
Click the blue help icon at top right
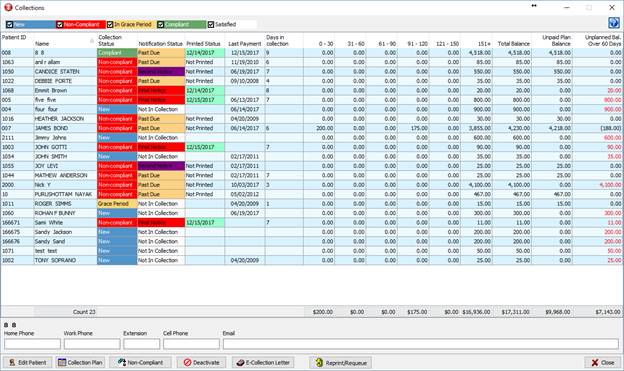(x=613, y=23)
